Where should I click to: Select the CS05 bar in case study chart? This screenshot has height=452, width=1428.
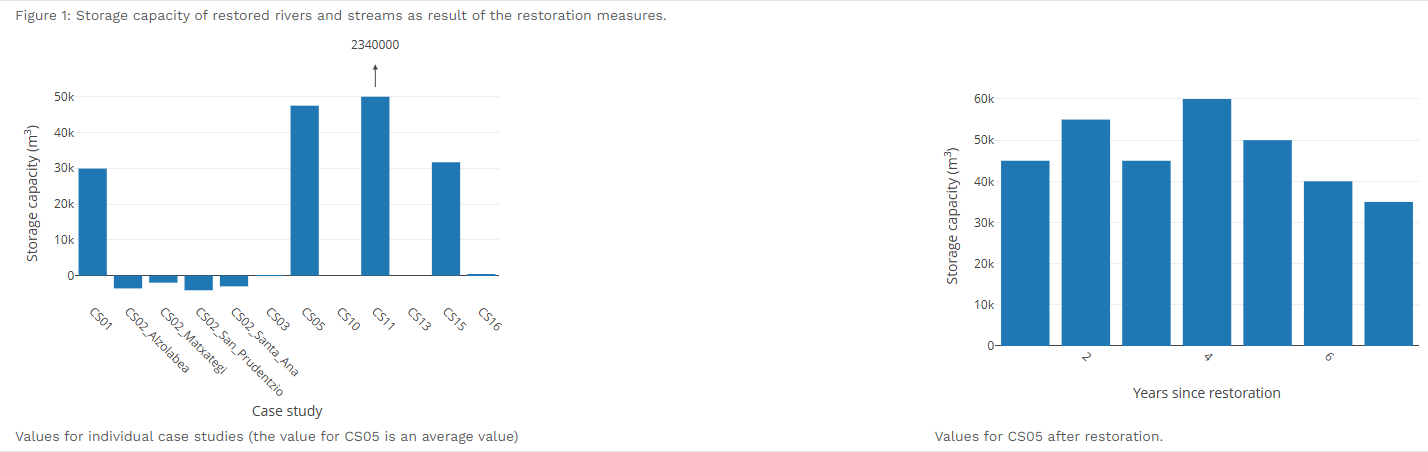(x=305, y=190)
